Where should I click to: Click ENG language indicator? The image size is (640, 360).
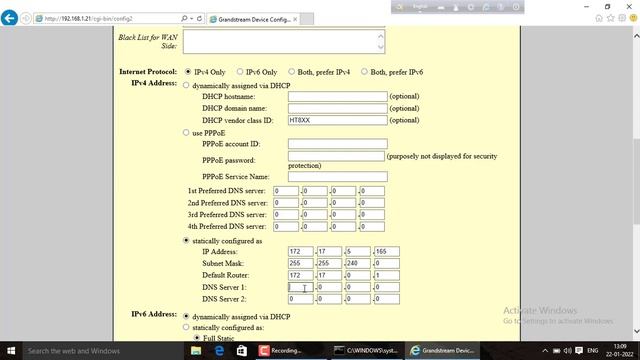pyautogui.click(x=593, y=351)
